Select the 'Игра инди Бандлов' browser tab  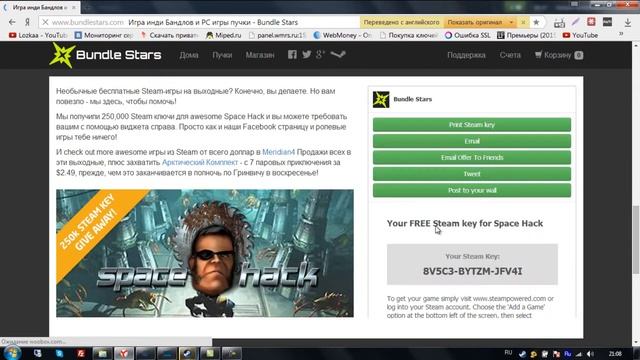point(40,7)
